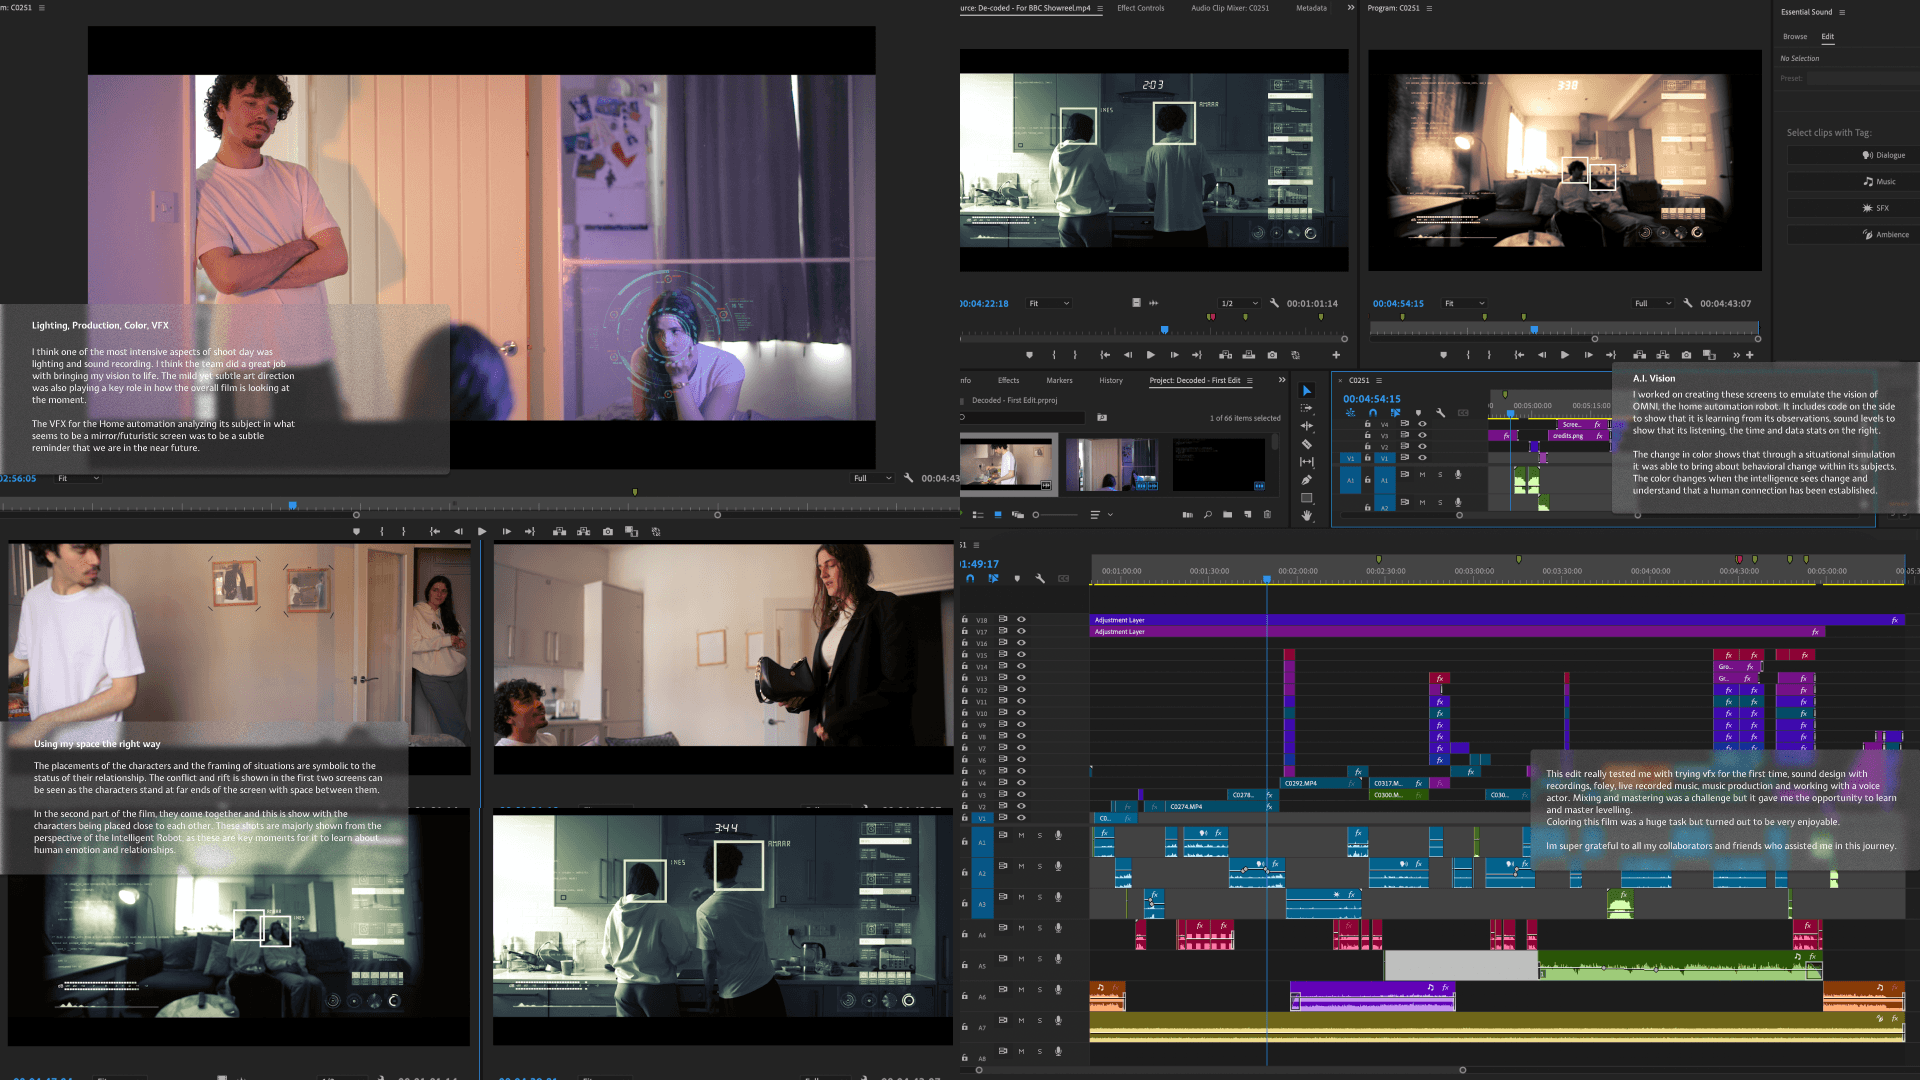Toggle lock on track V17
Image resolution: width=1920 pixels, height=1080 pixels.
point(965,632)
